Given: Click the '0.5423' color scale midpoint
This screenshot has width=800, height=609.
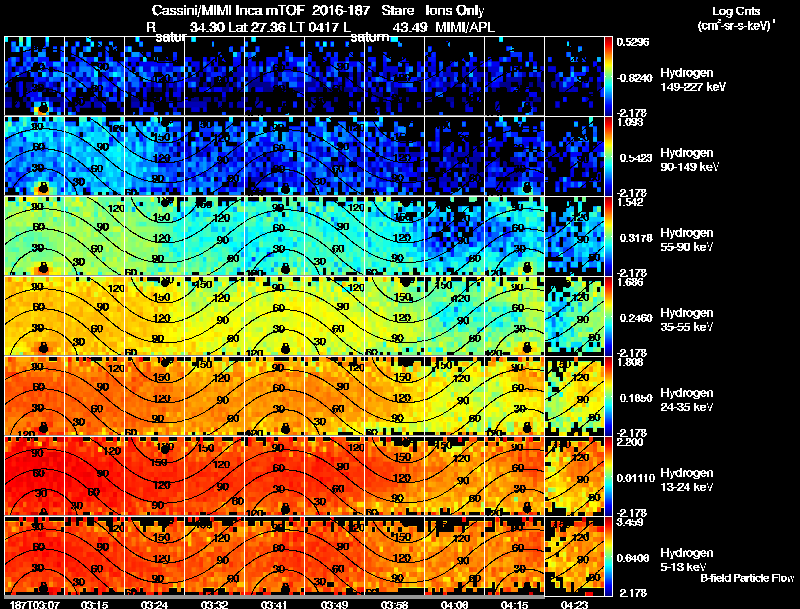Looking at the screenshot, I should point(636,158).
